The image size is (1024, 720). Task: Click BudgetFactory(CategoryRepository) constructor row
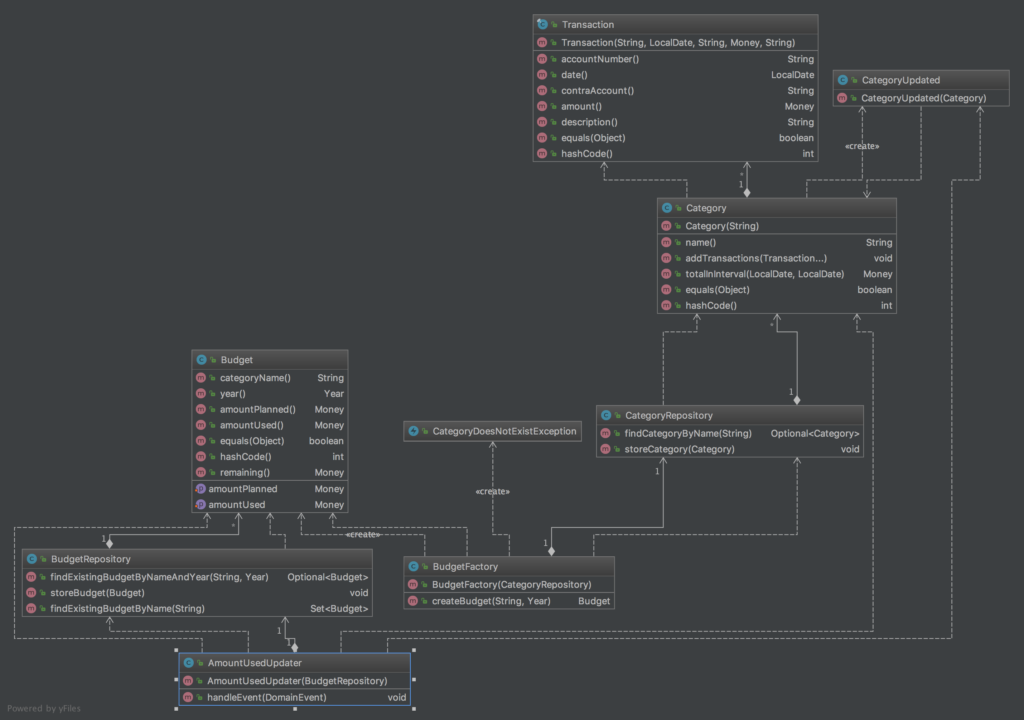(x=509, y=585)
